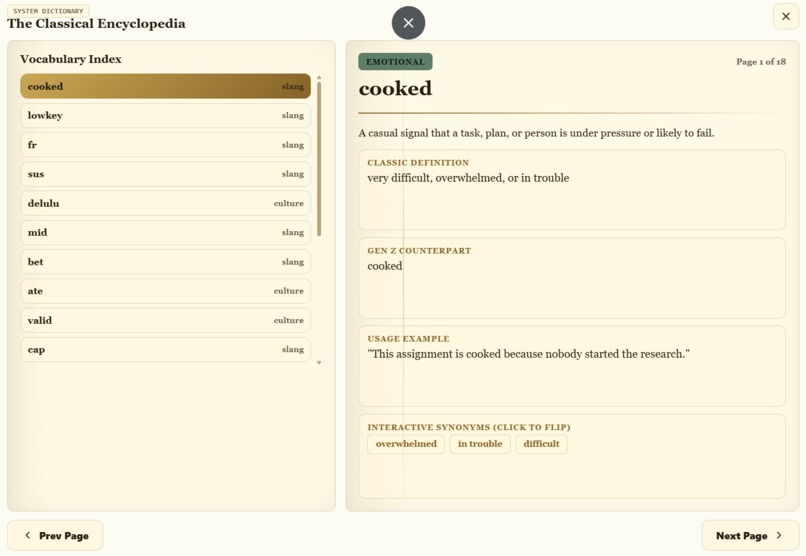Click the 'Page 1 of 18' indicator

pyautogui.click(x=761, y=62)
